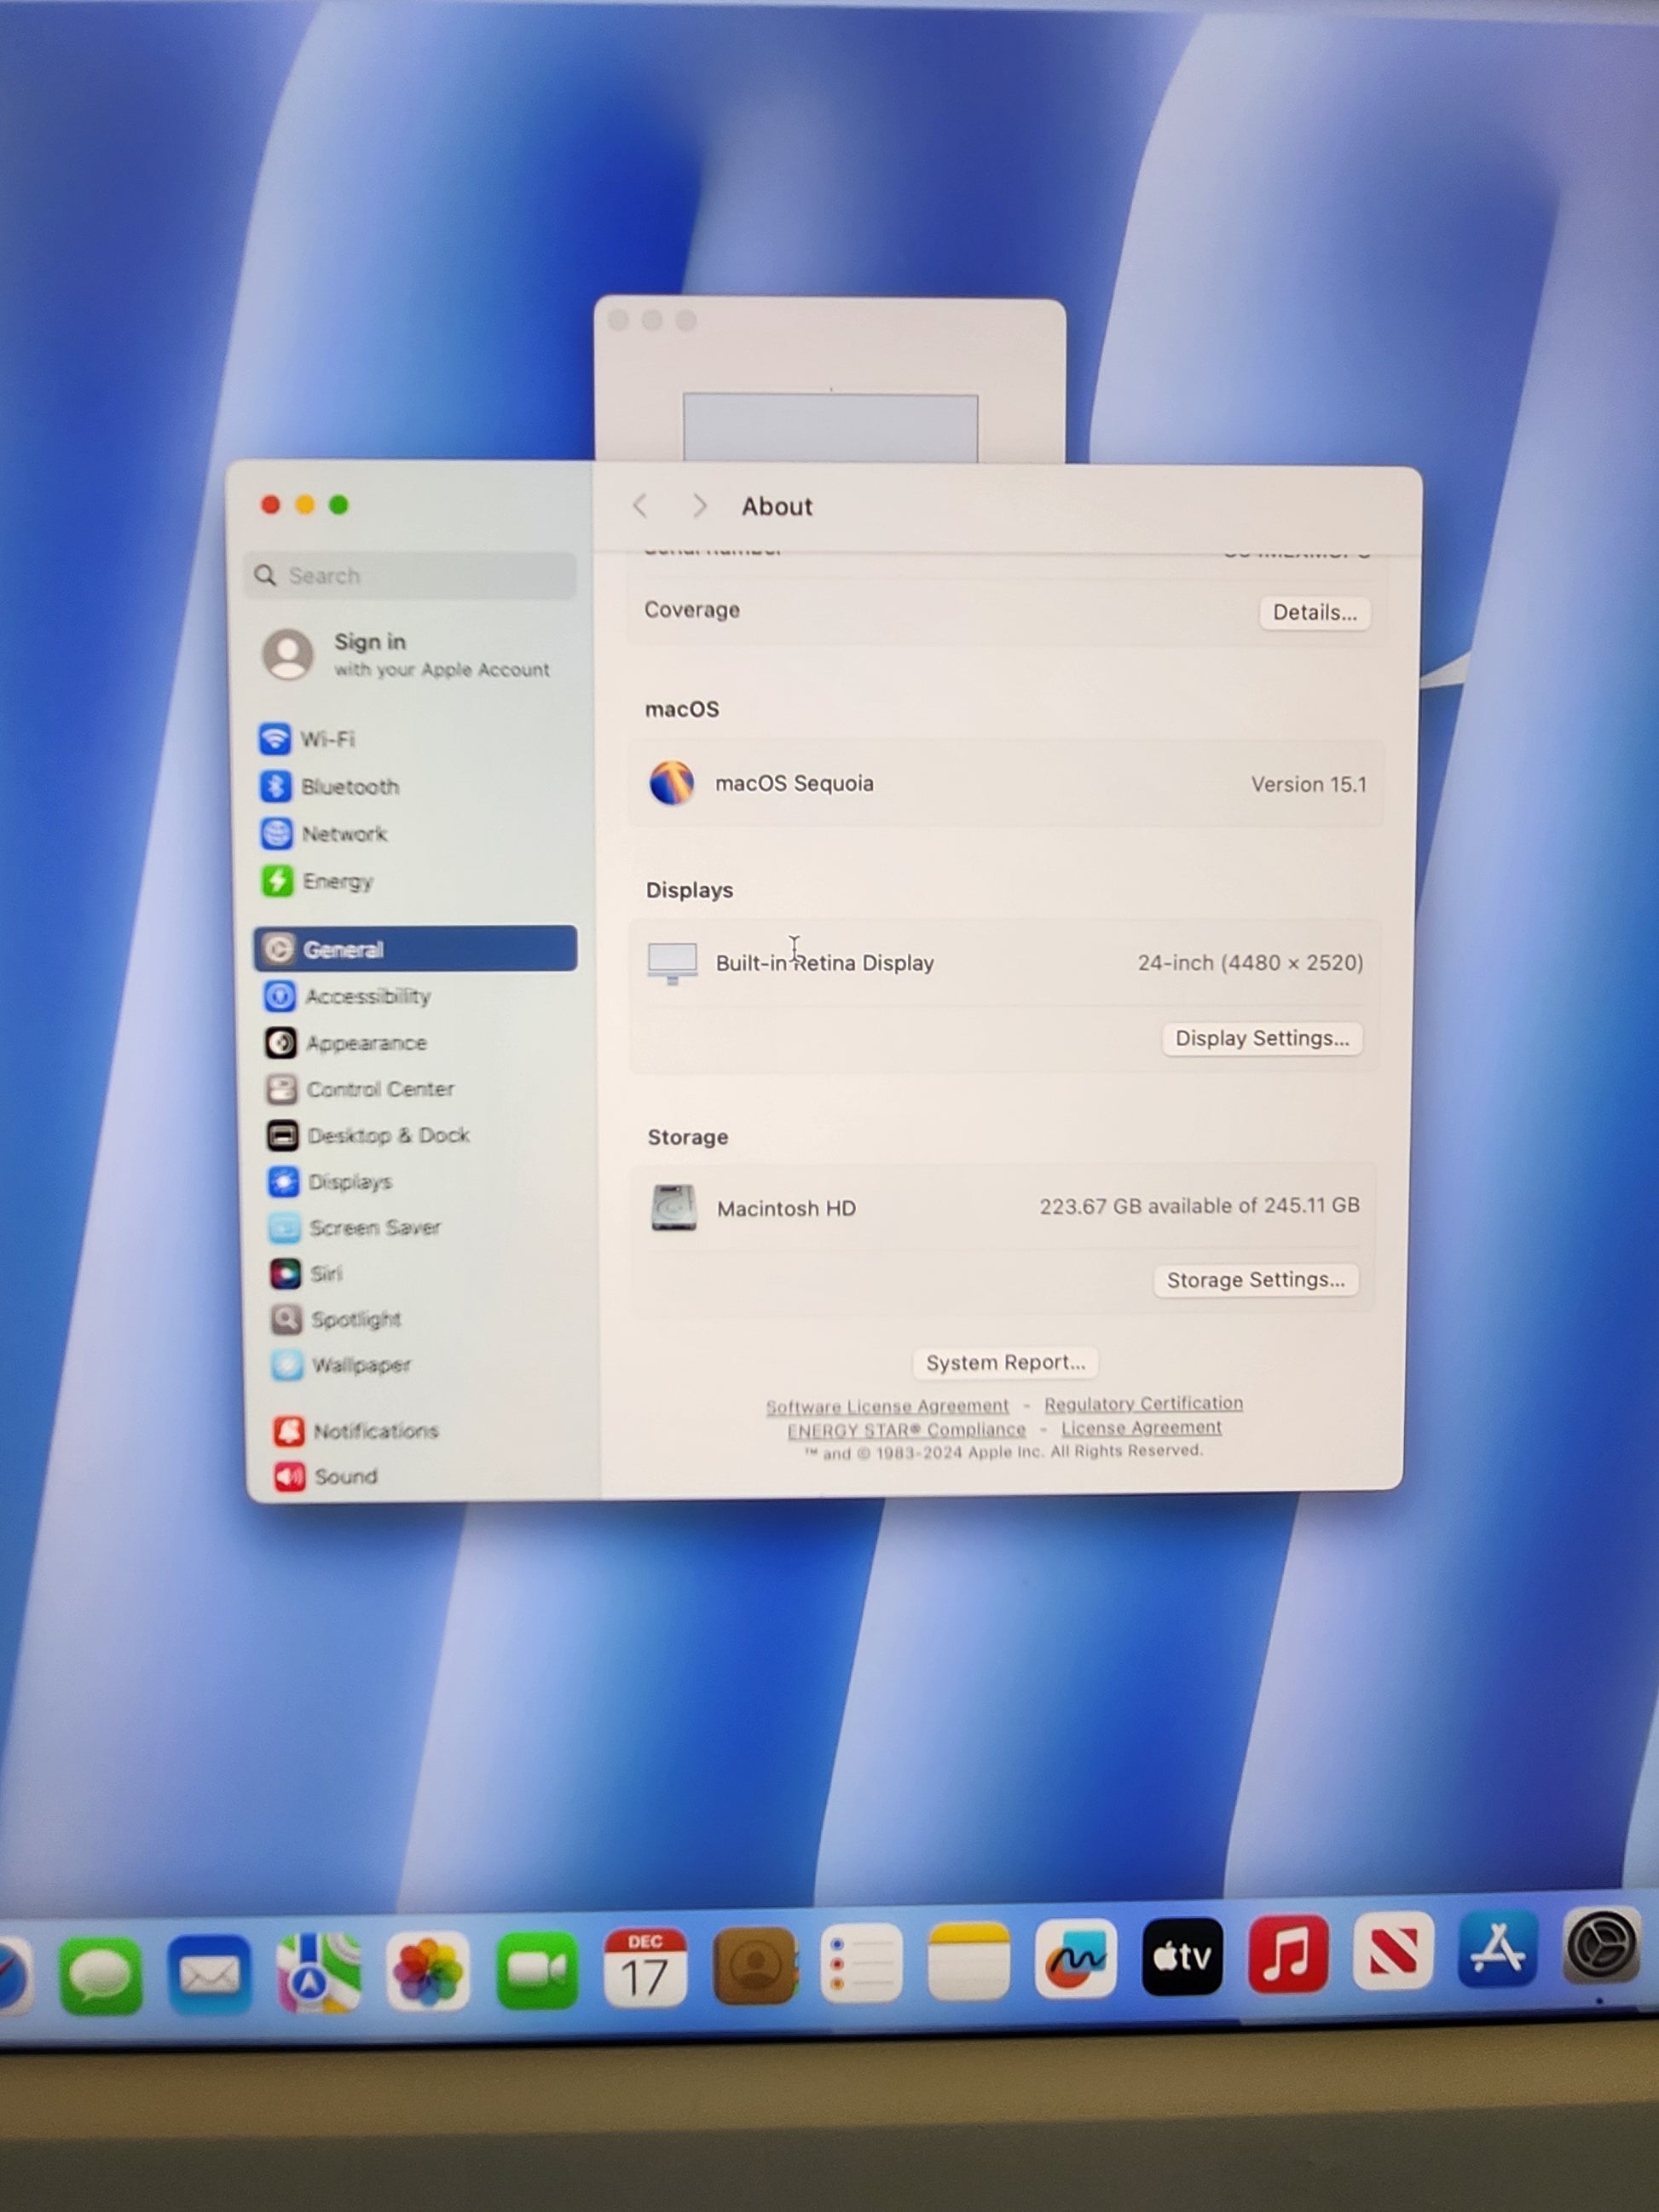This screenshot has height=2212, width=1659.
Task: Select Control Center in sidebar
Action: coord(379,1089)
